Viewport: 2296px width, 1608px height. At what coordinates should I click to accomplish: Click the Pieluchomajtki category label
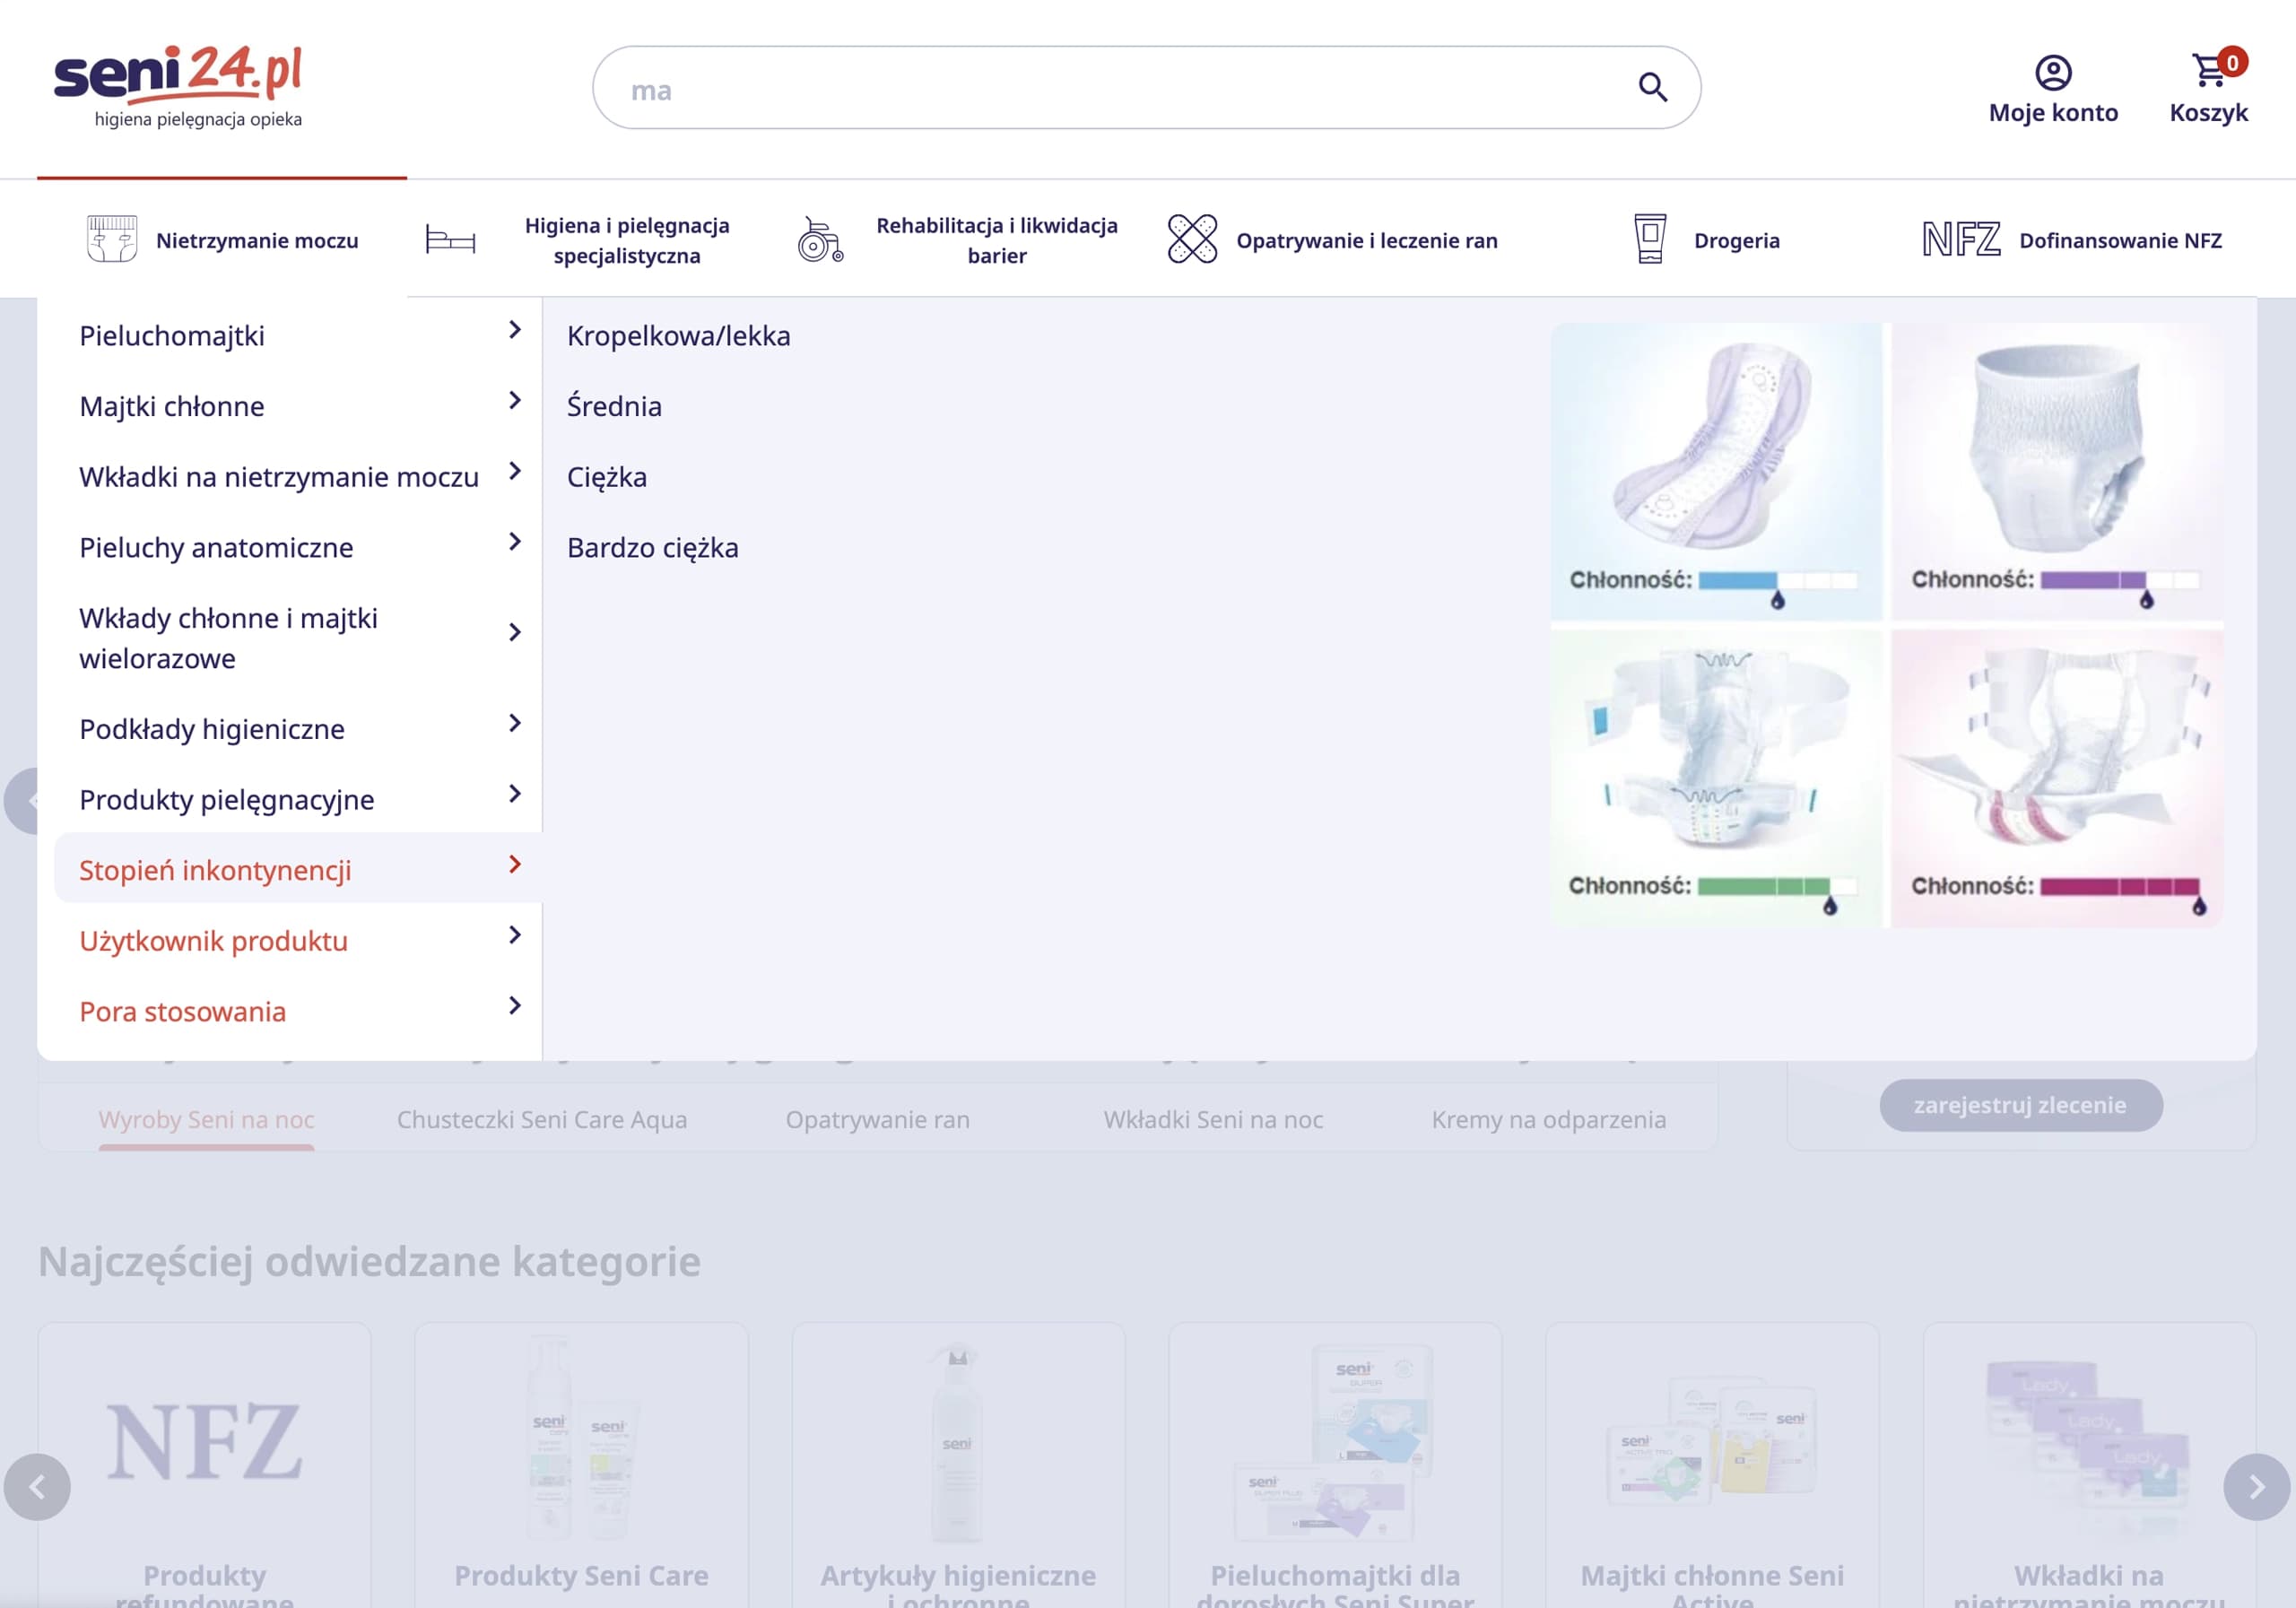172,336
